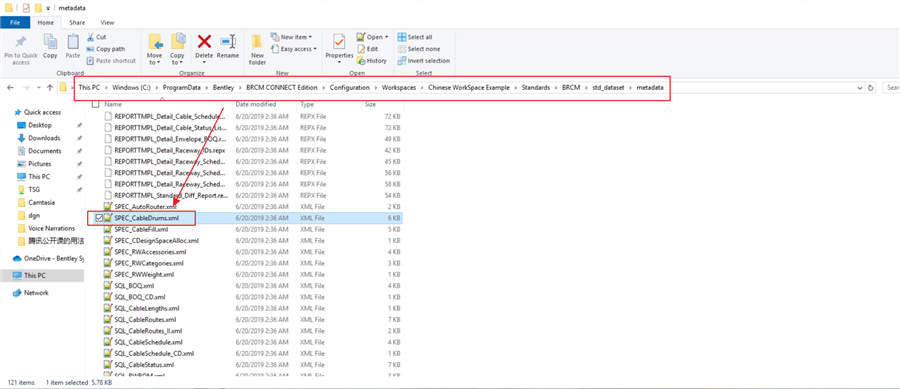Click the Copy ribbon icon
Image resolution: width=900 pixels, height=389 pixels.
[51, 42]
